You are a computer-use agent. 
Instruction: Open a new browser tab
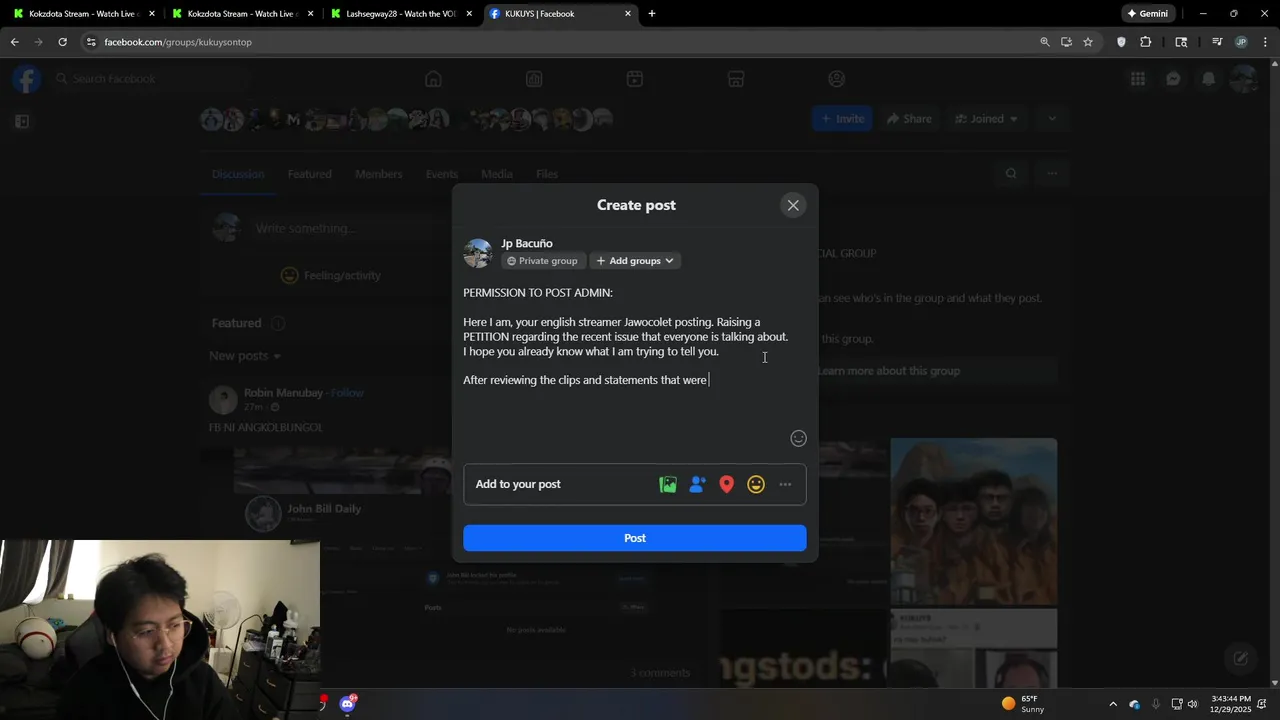(x=652, y=14)
